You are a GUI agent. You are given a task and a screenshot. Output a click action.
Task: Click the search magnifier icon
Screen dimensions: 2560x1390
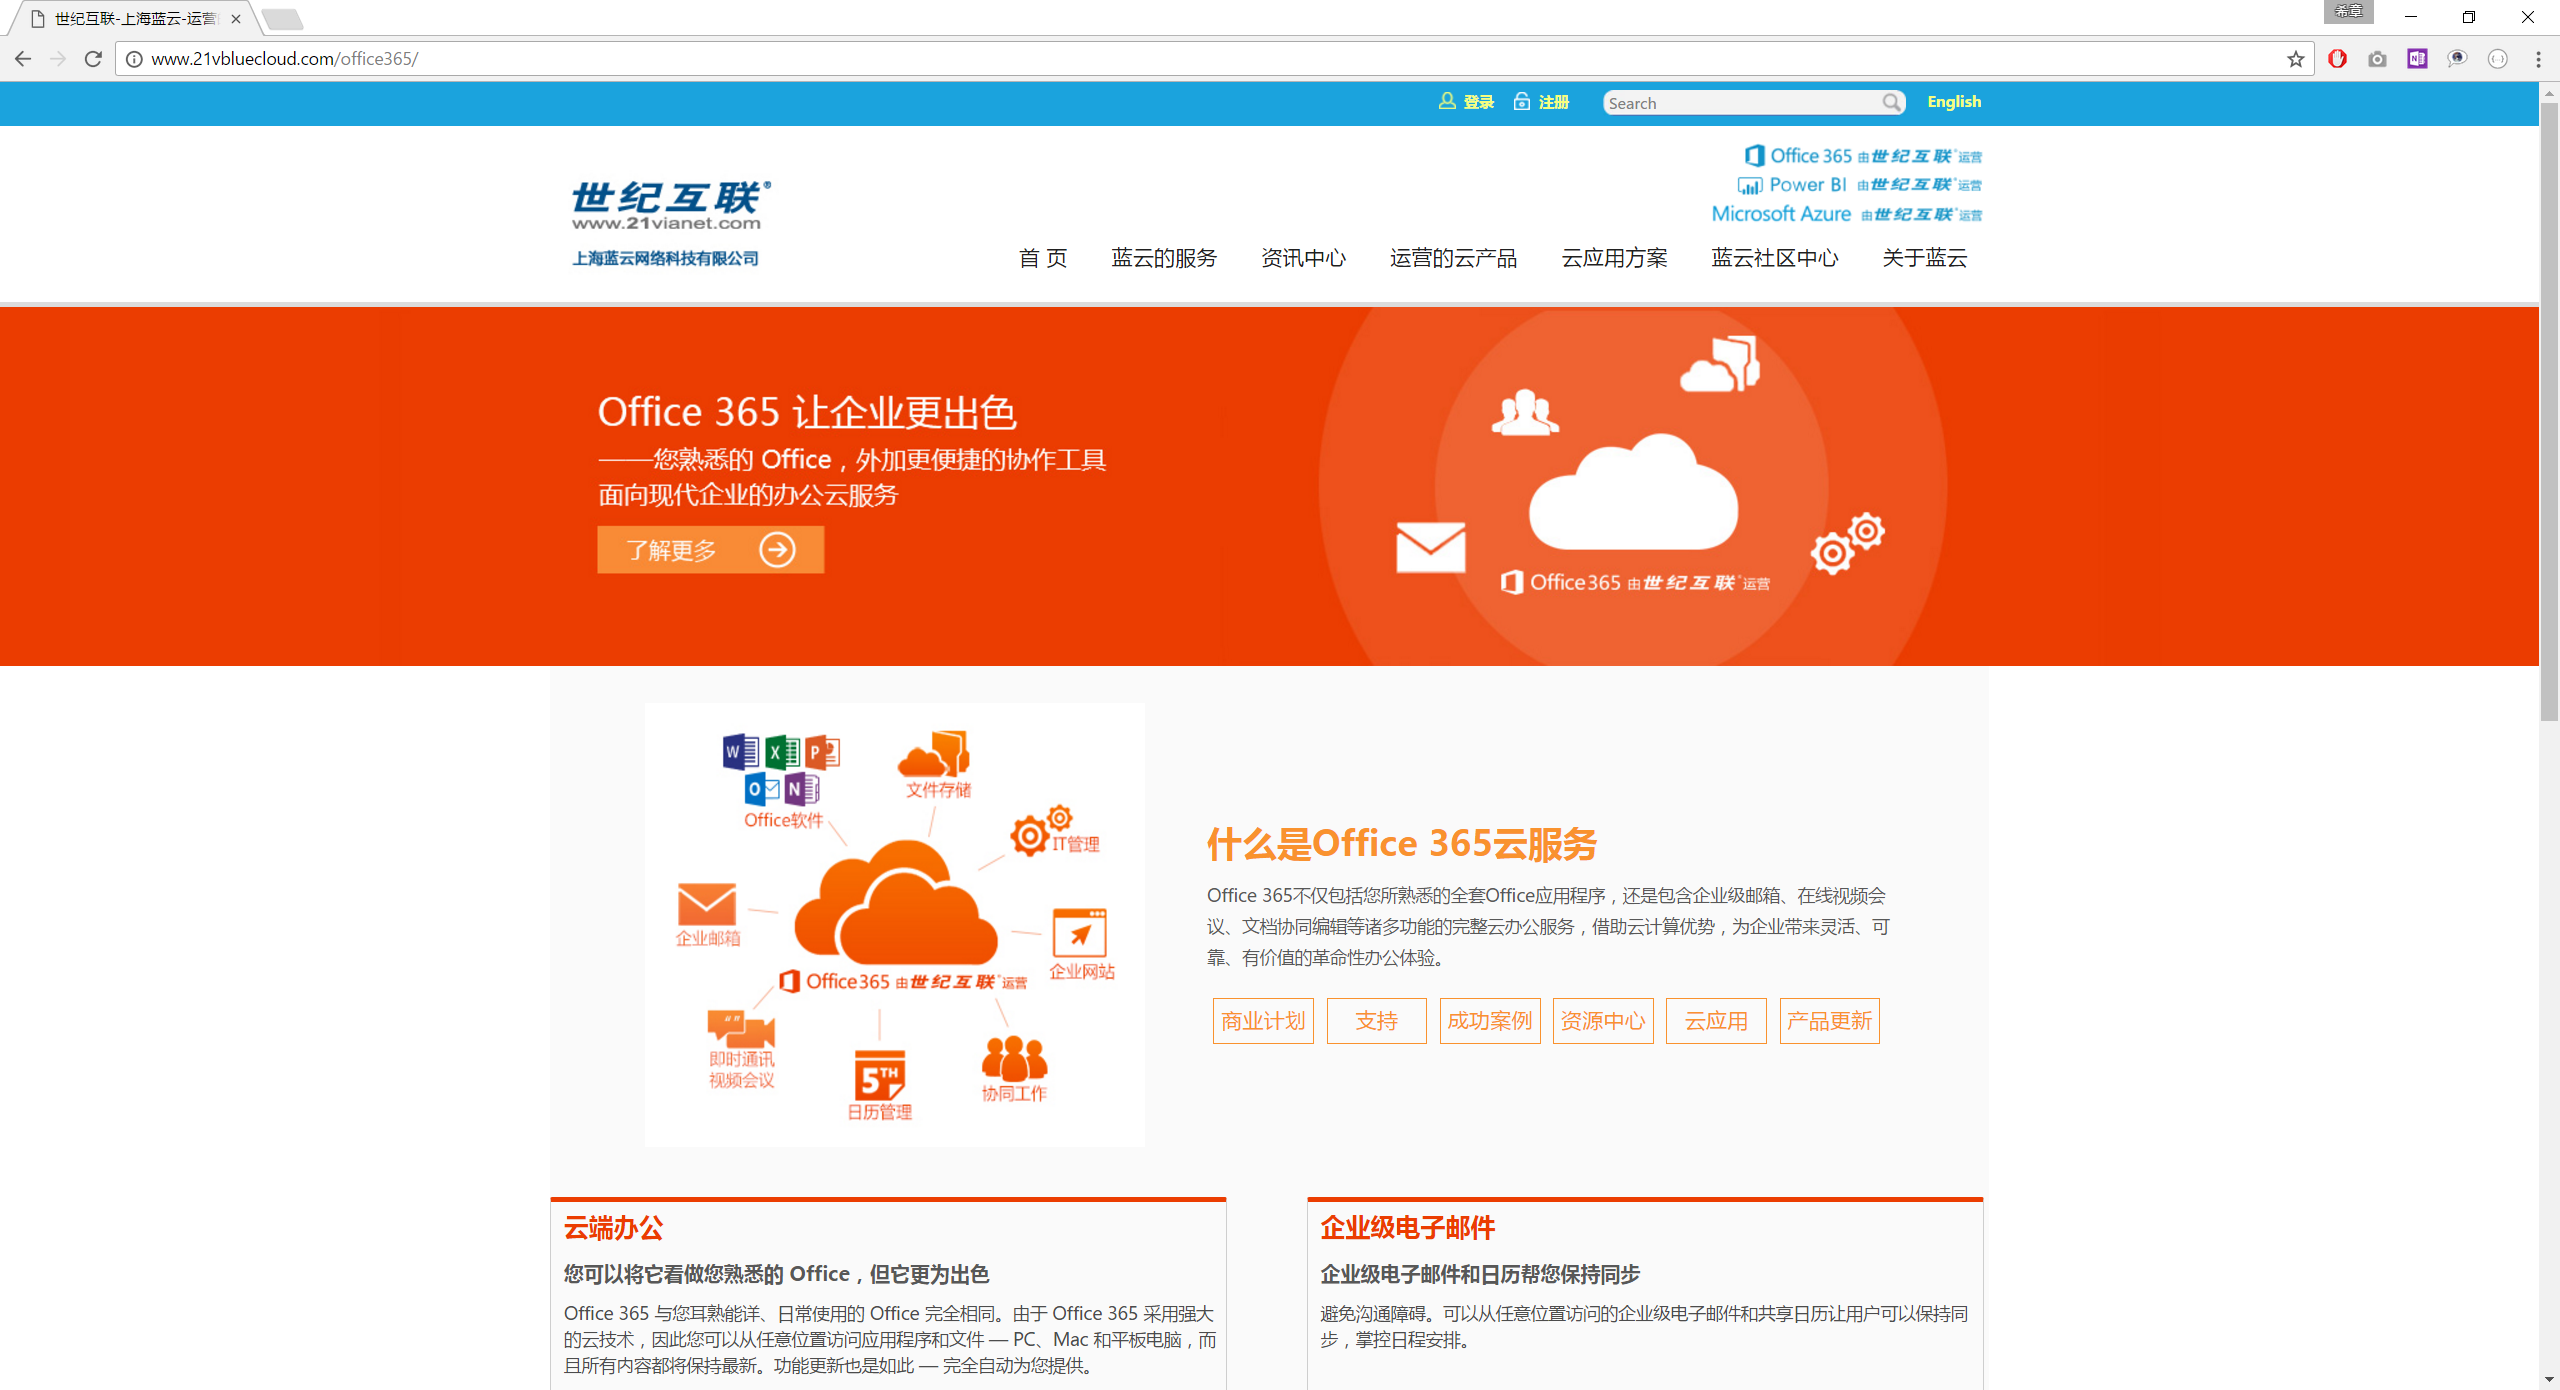1891,102
